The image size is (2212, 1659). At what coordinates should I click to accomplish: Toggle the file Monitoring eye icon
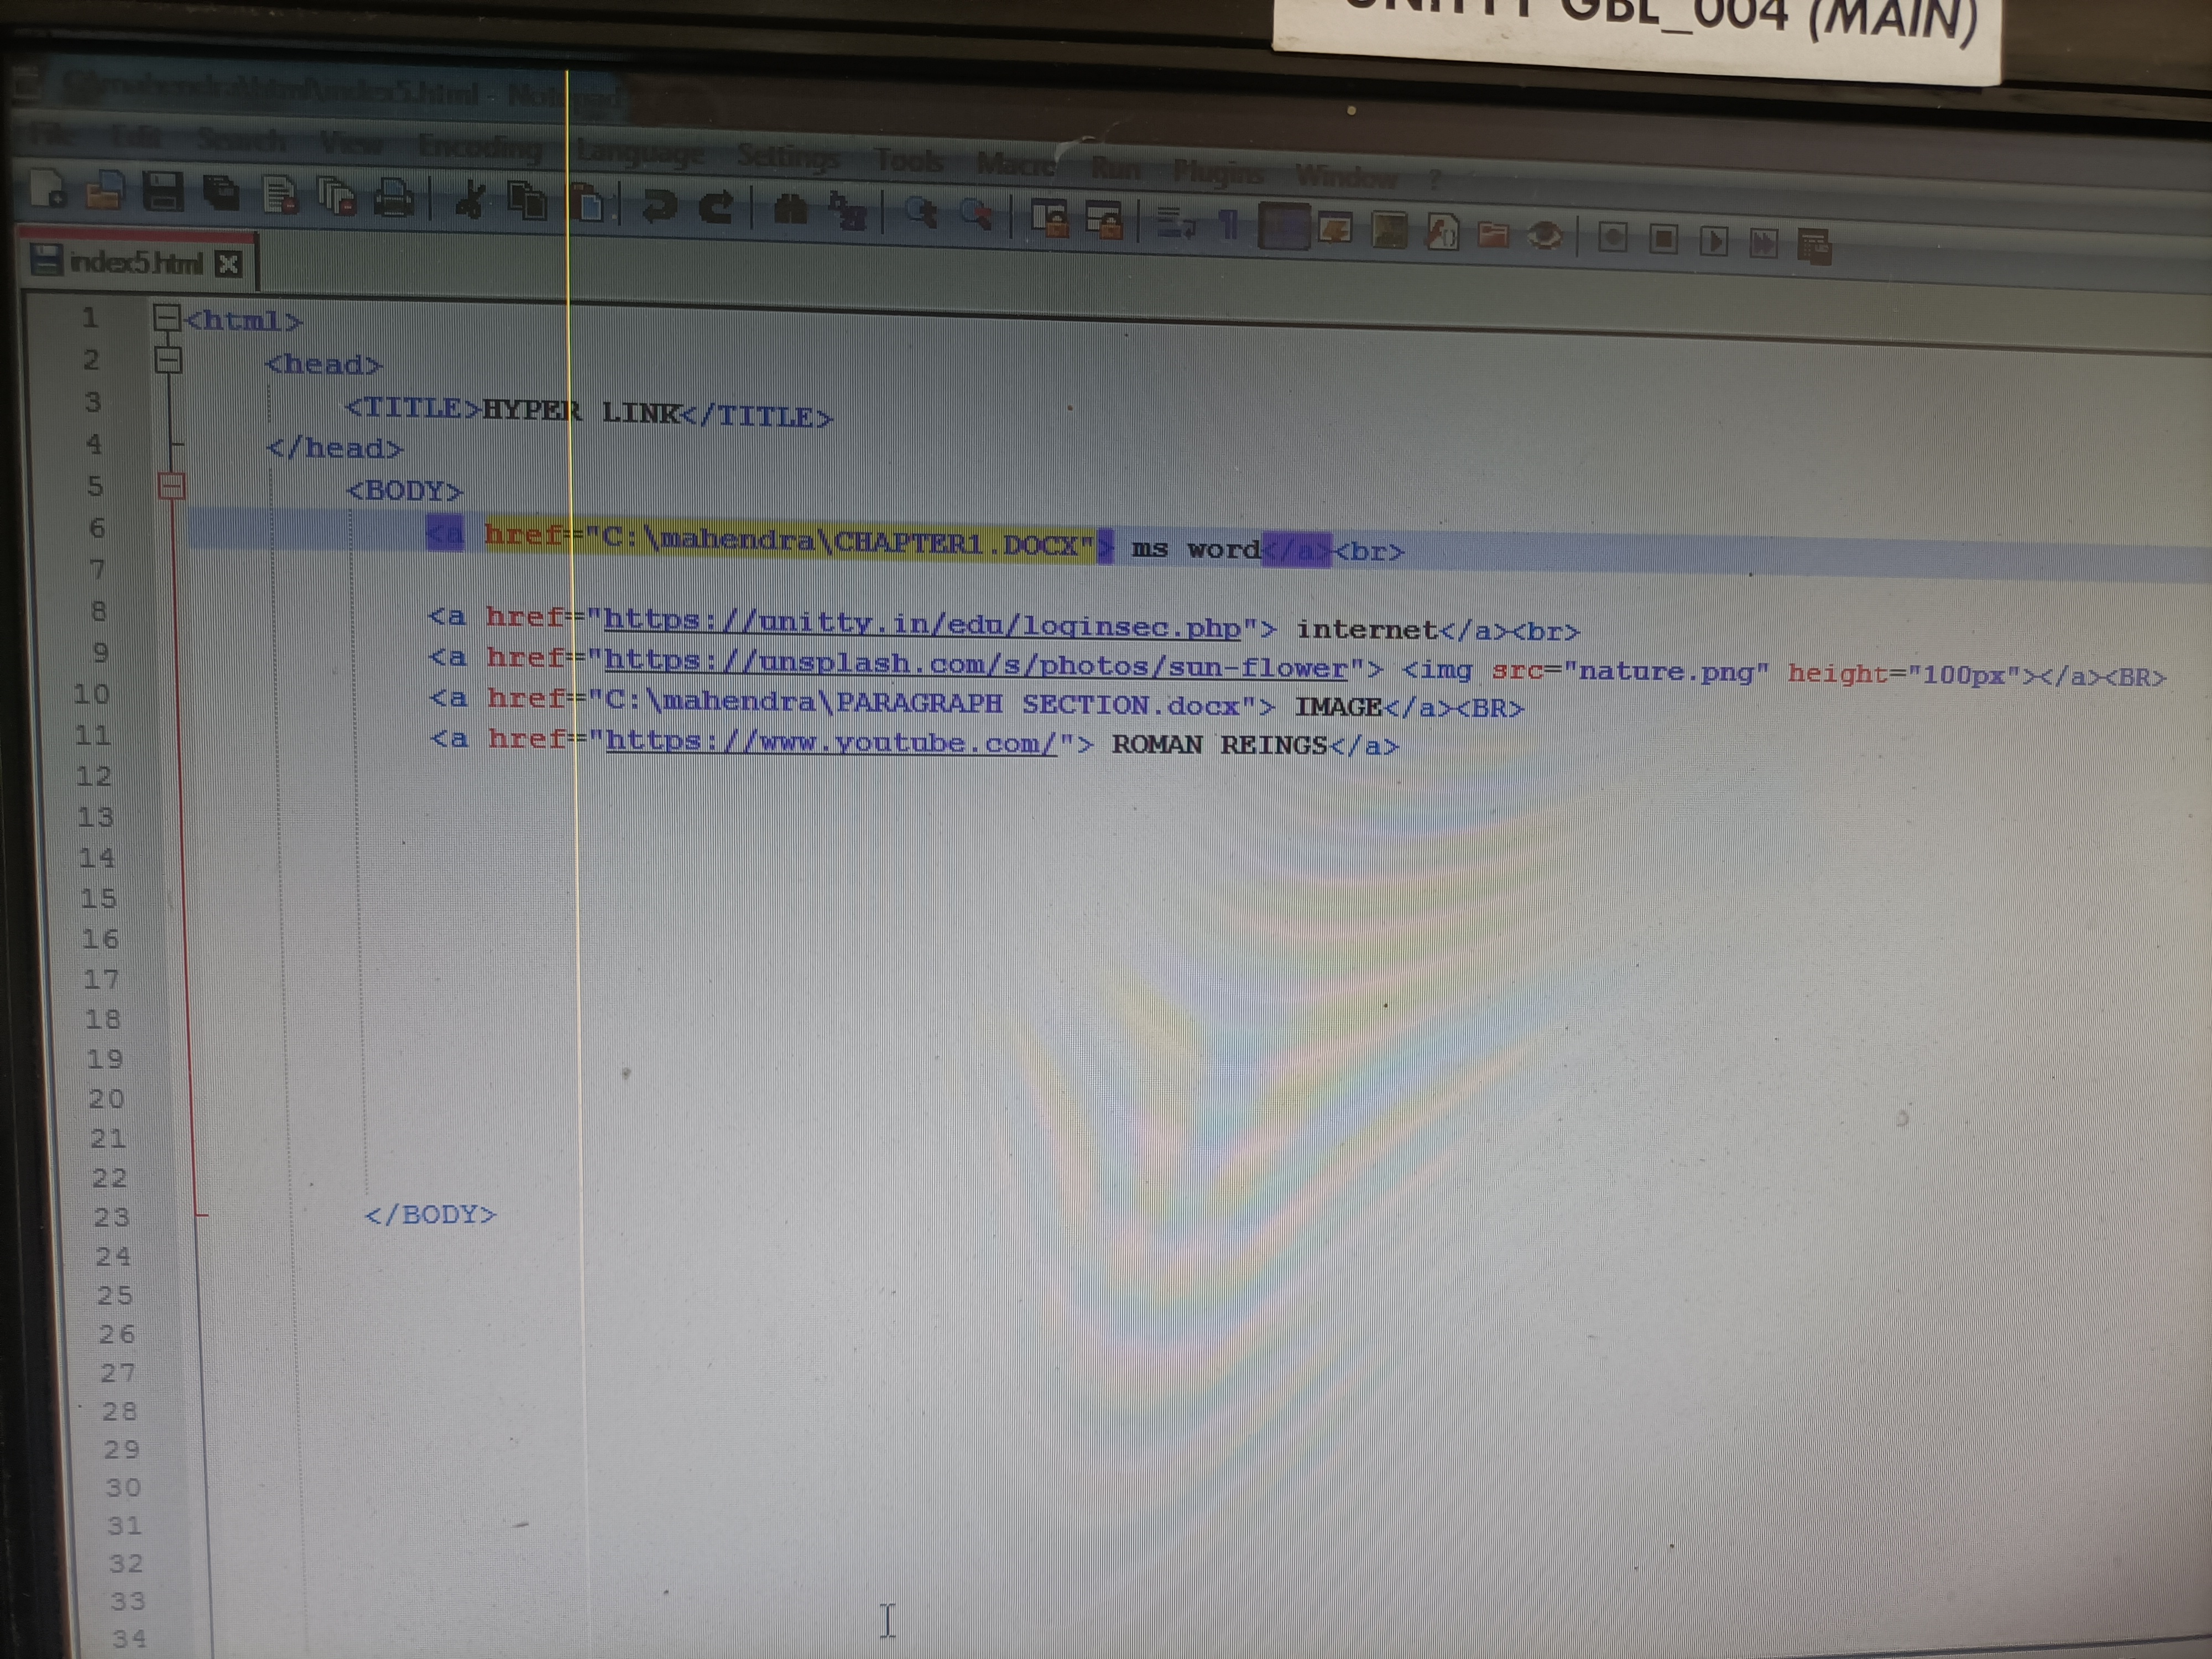(1545, 236)
